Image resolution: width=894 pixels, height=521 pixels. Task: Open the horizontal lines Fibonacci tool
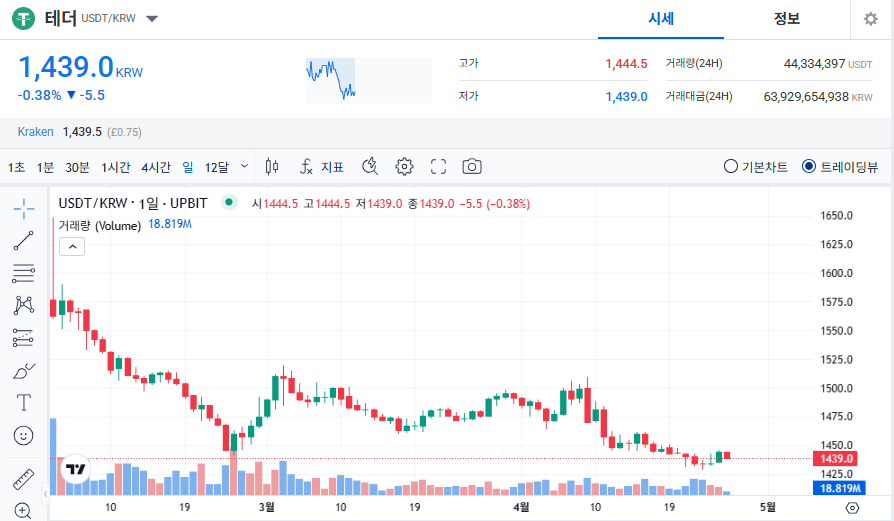(23, 274)
